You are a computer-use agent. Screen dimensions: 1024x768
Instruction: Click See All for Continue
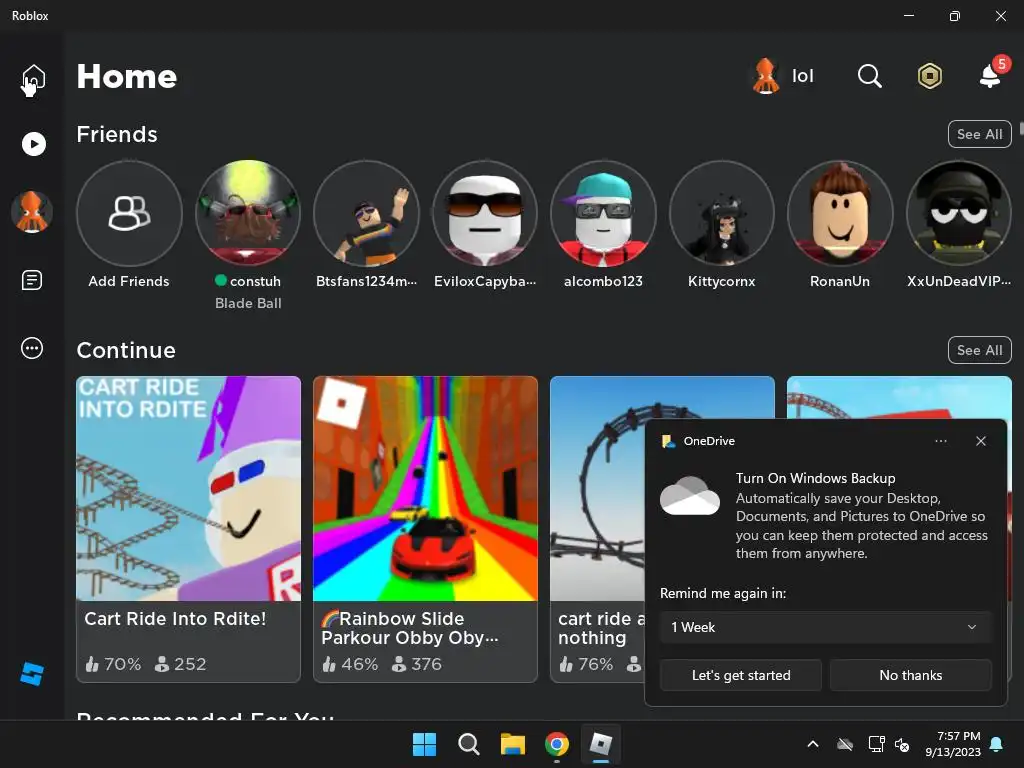click(x=980, y=350)
